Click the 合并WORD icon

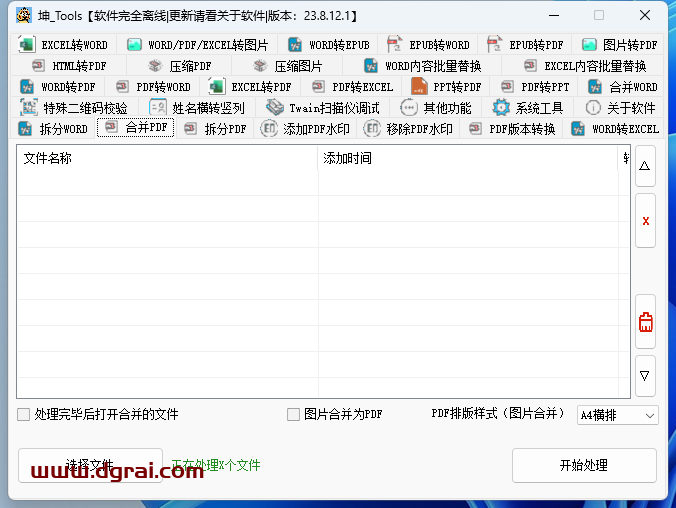[595, 87]
